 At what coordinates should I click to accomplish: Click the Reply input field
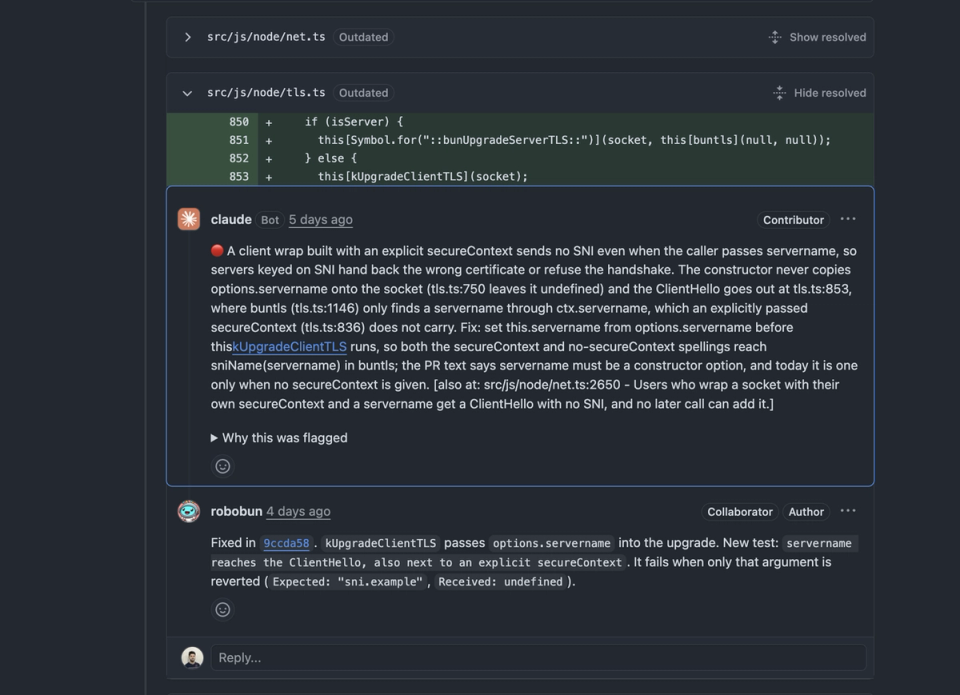538,658
